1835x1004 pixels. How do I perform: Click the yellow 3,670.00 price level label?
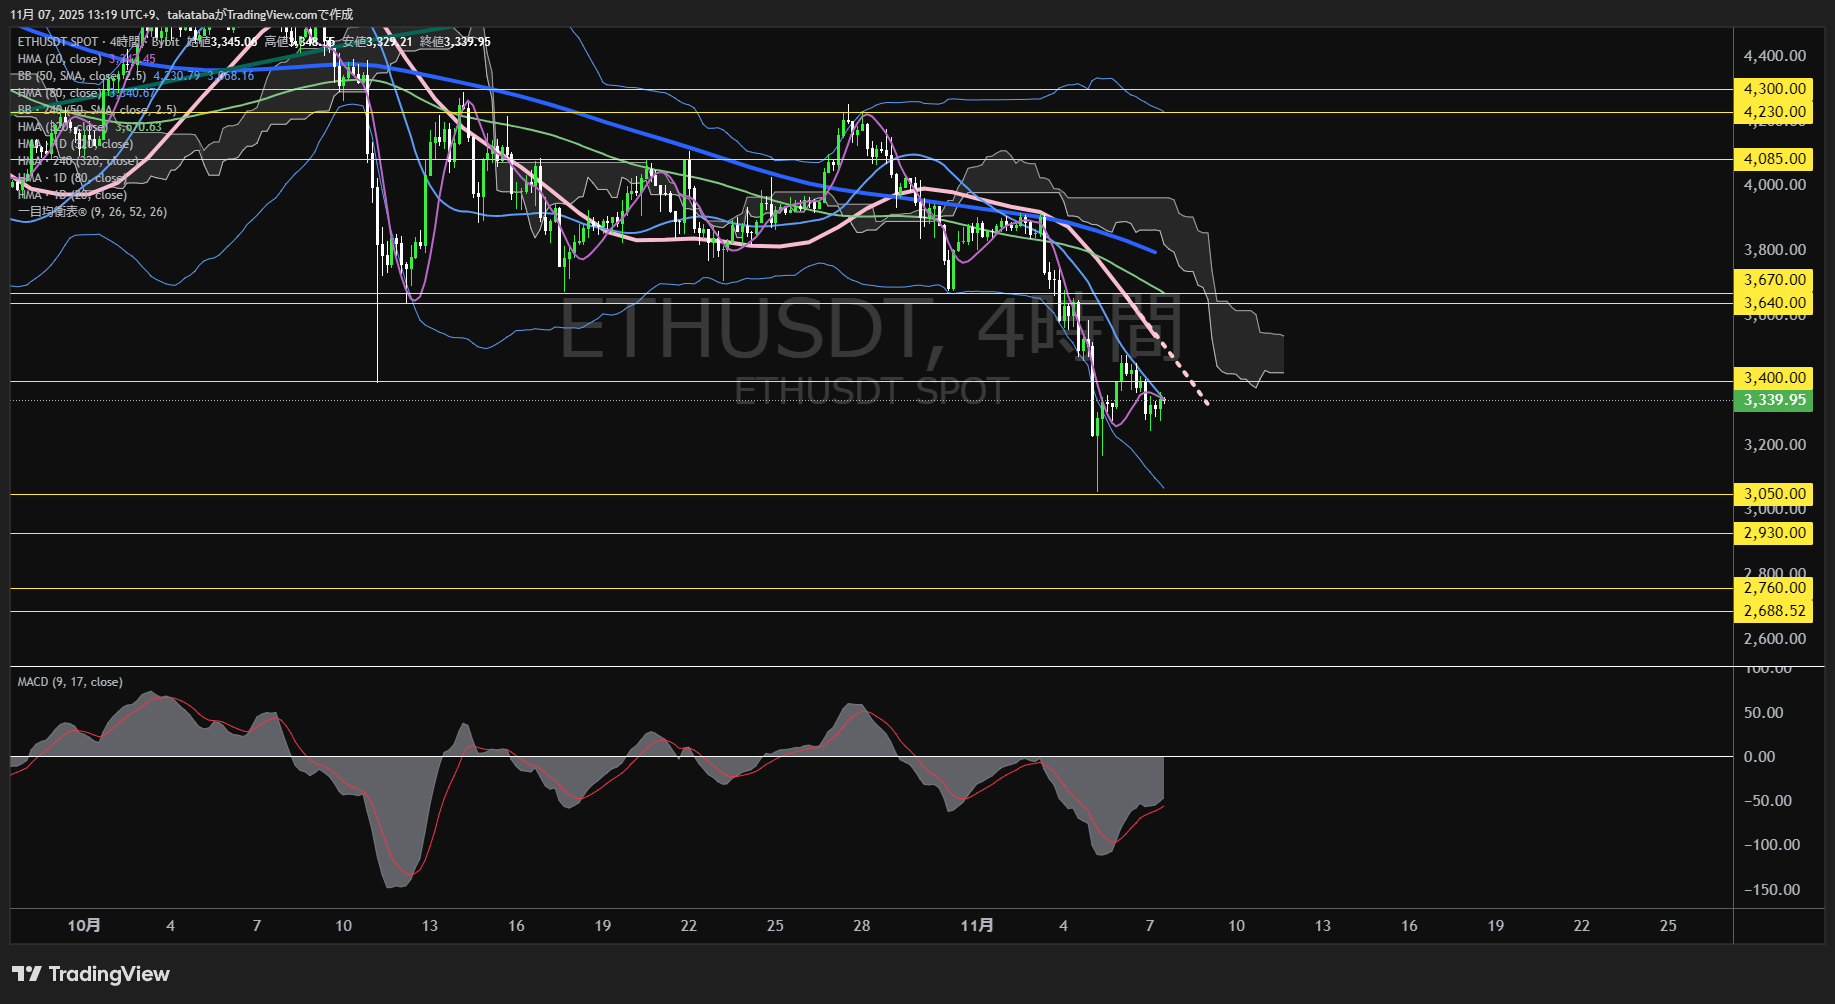click(x=1773, y=281)
